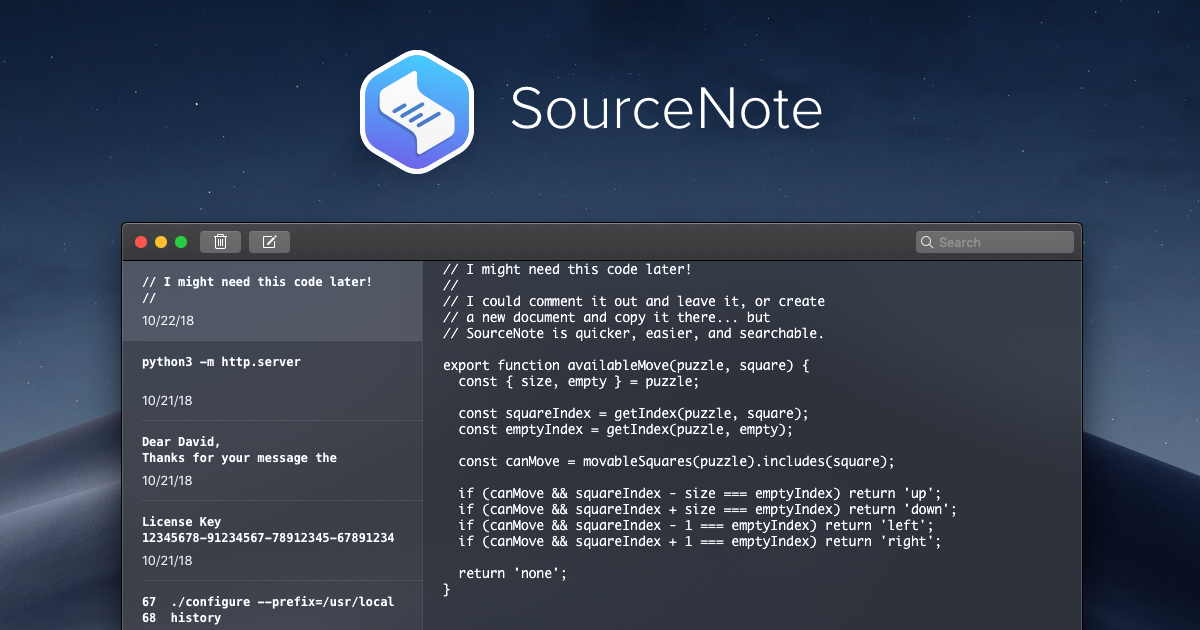The image size is (1200, 630).
Task: Focus the Search input field
Action: click(995, 242)
